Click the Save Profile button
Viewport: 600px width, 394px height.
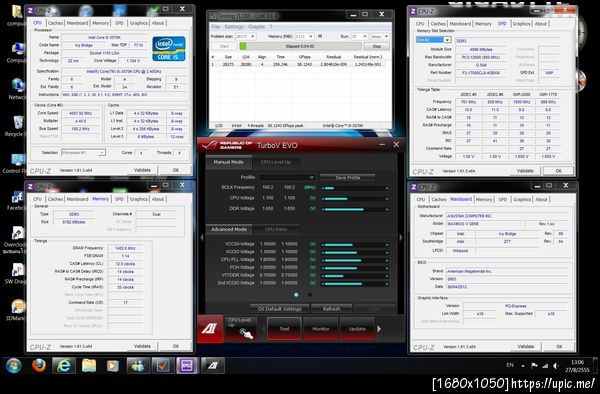coord(347,177)
